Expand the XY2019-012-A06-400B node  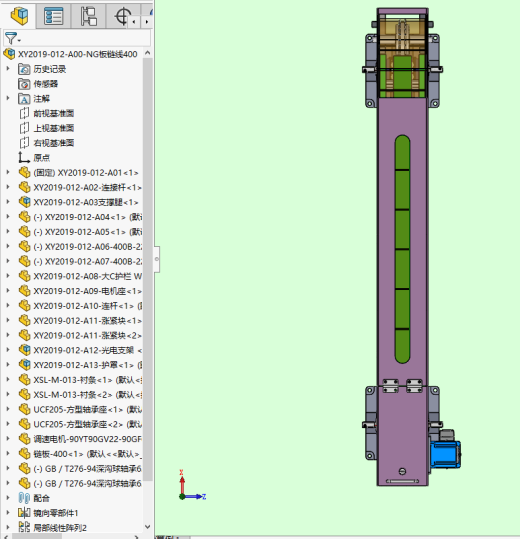pos(8,246)
